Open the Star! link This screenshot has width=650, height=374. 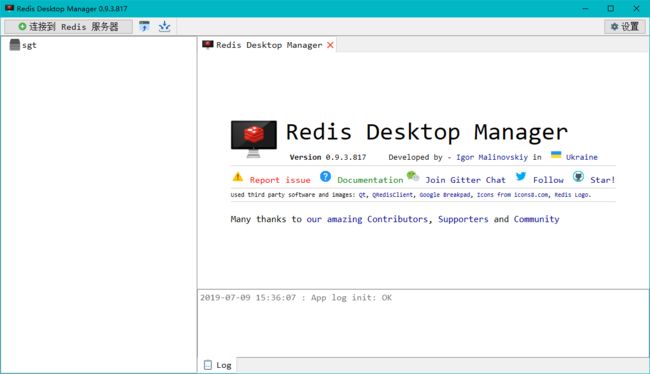[602, 180]
